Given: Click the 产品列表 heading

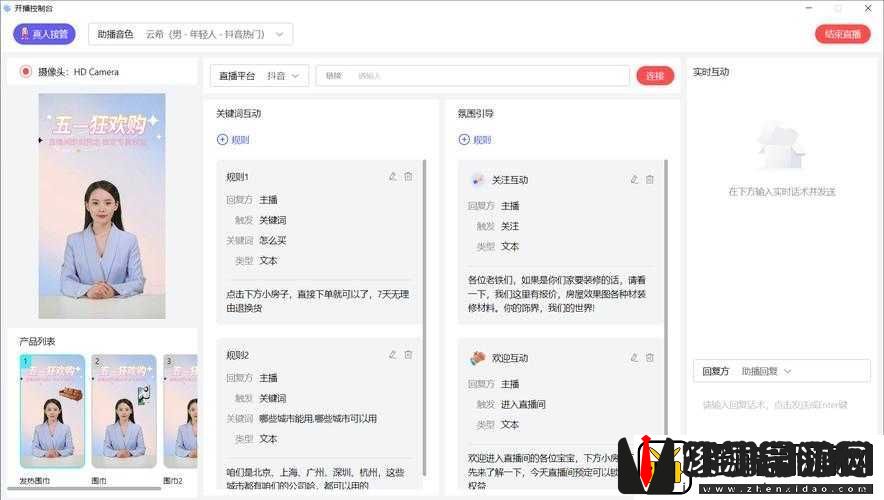Looking at the screenshot, I should point(37,341).
